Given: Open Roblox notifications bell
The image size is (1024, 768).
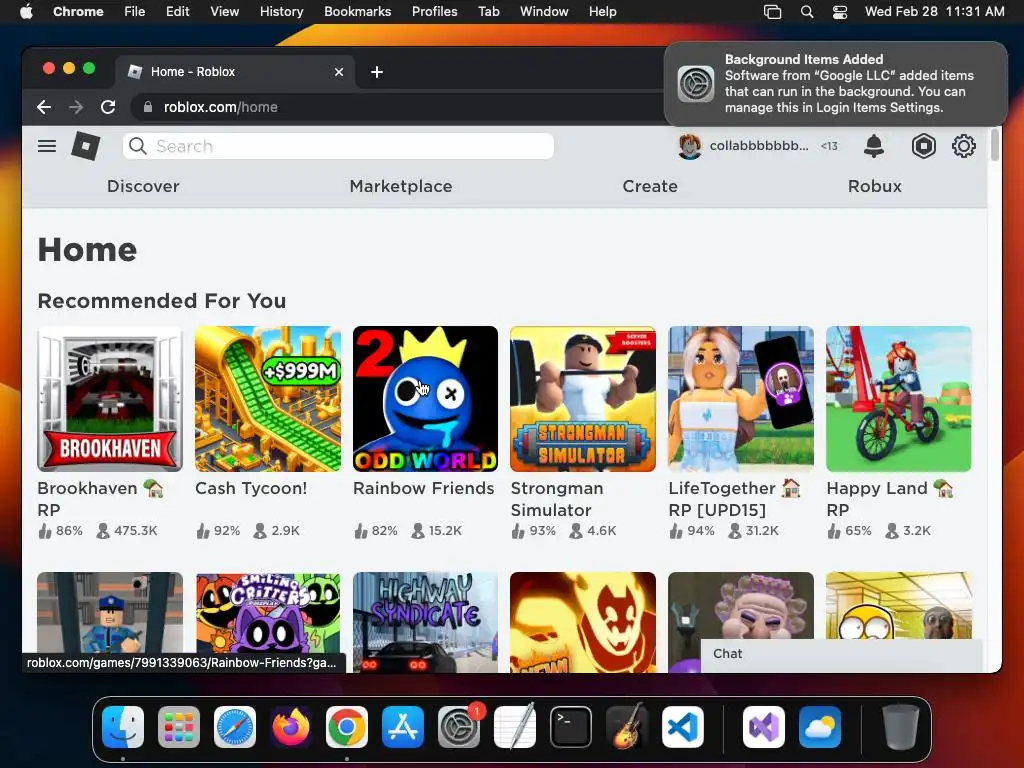Looking at the screenshot, I should pos(874,146).
